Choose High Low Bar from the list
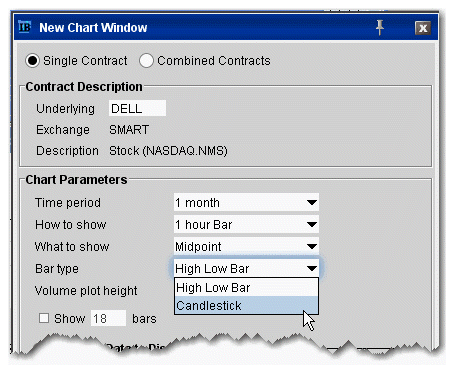Image resolution: width=454 pixels, height=373 pixels. coord(246,287)
